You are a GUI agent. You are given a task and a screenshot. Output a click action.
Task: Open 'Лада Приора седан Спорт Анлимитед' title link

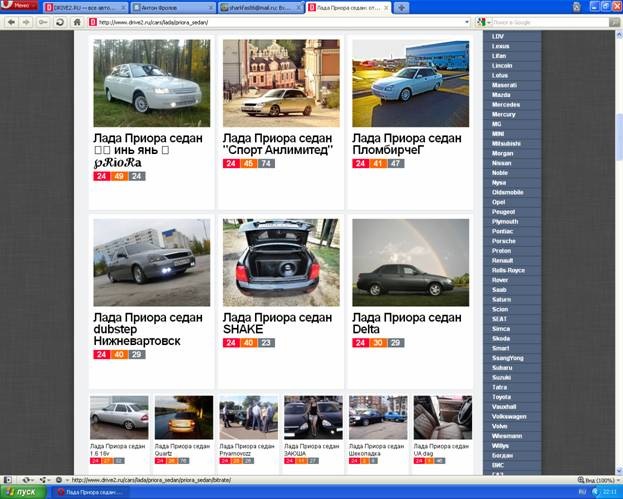[278, 144]
